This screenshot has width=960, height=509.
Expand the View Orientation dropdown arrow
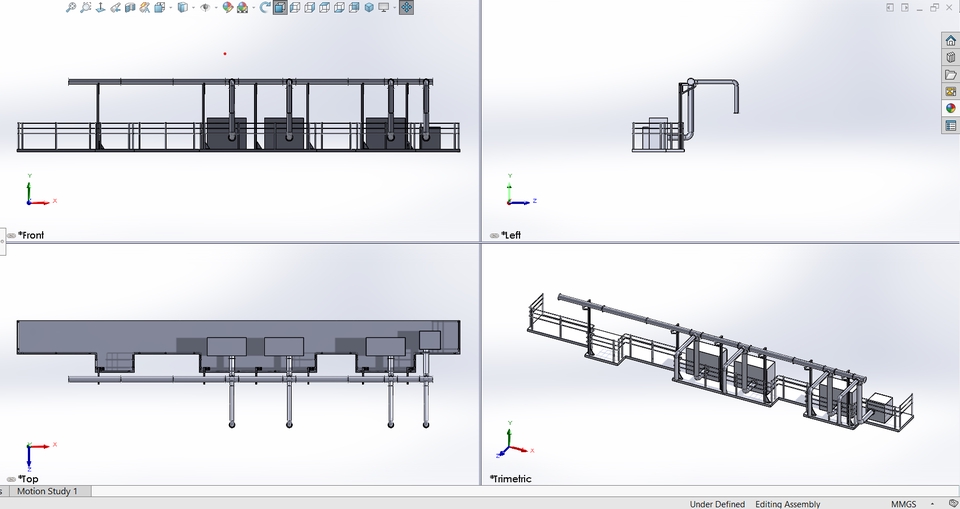point(171,7)
